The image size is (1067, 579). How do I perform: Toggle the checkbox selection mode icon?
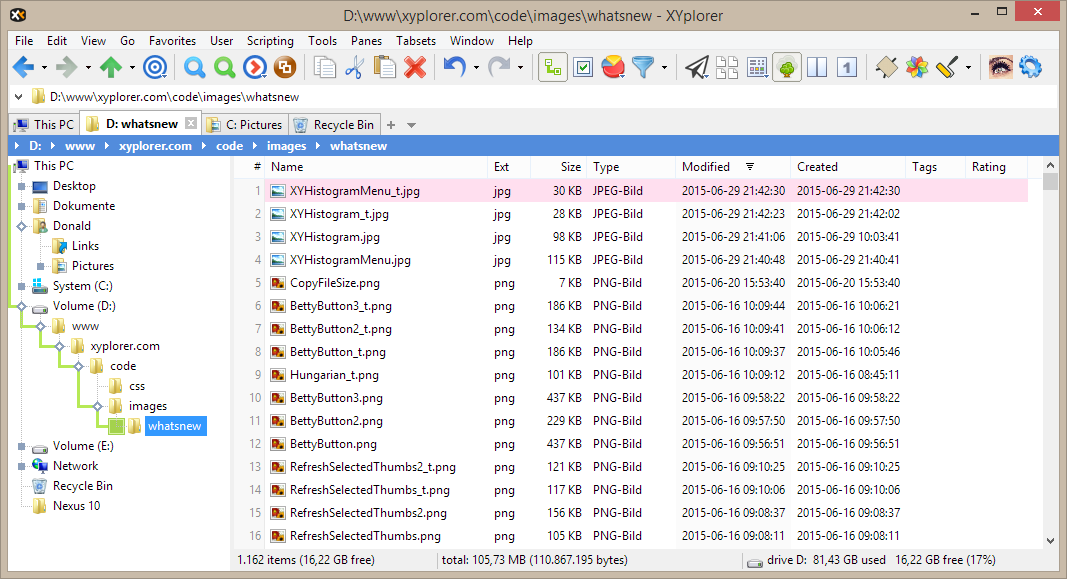[x=581, y=67]
